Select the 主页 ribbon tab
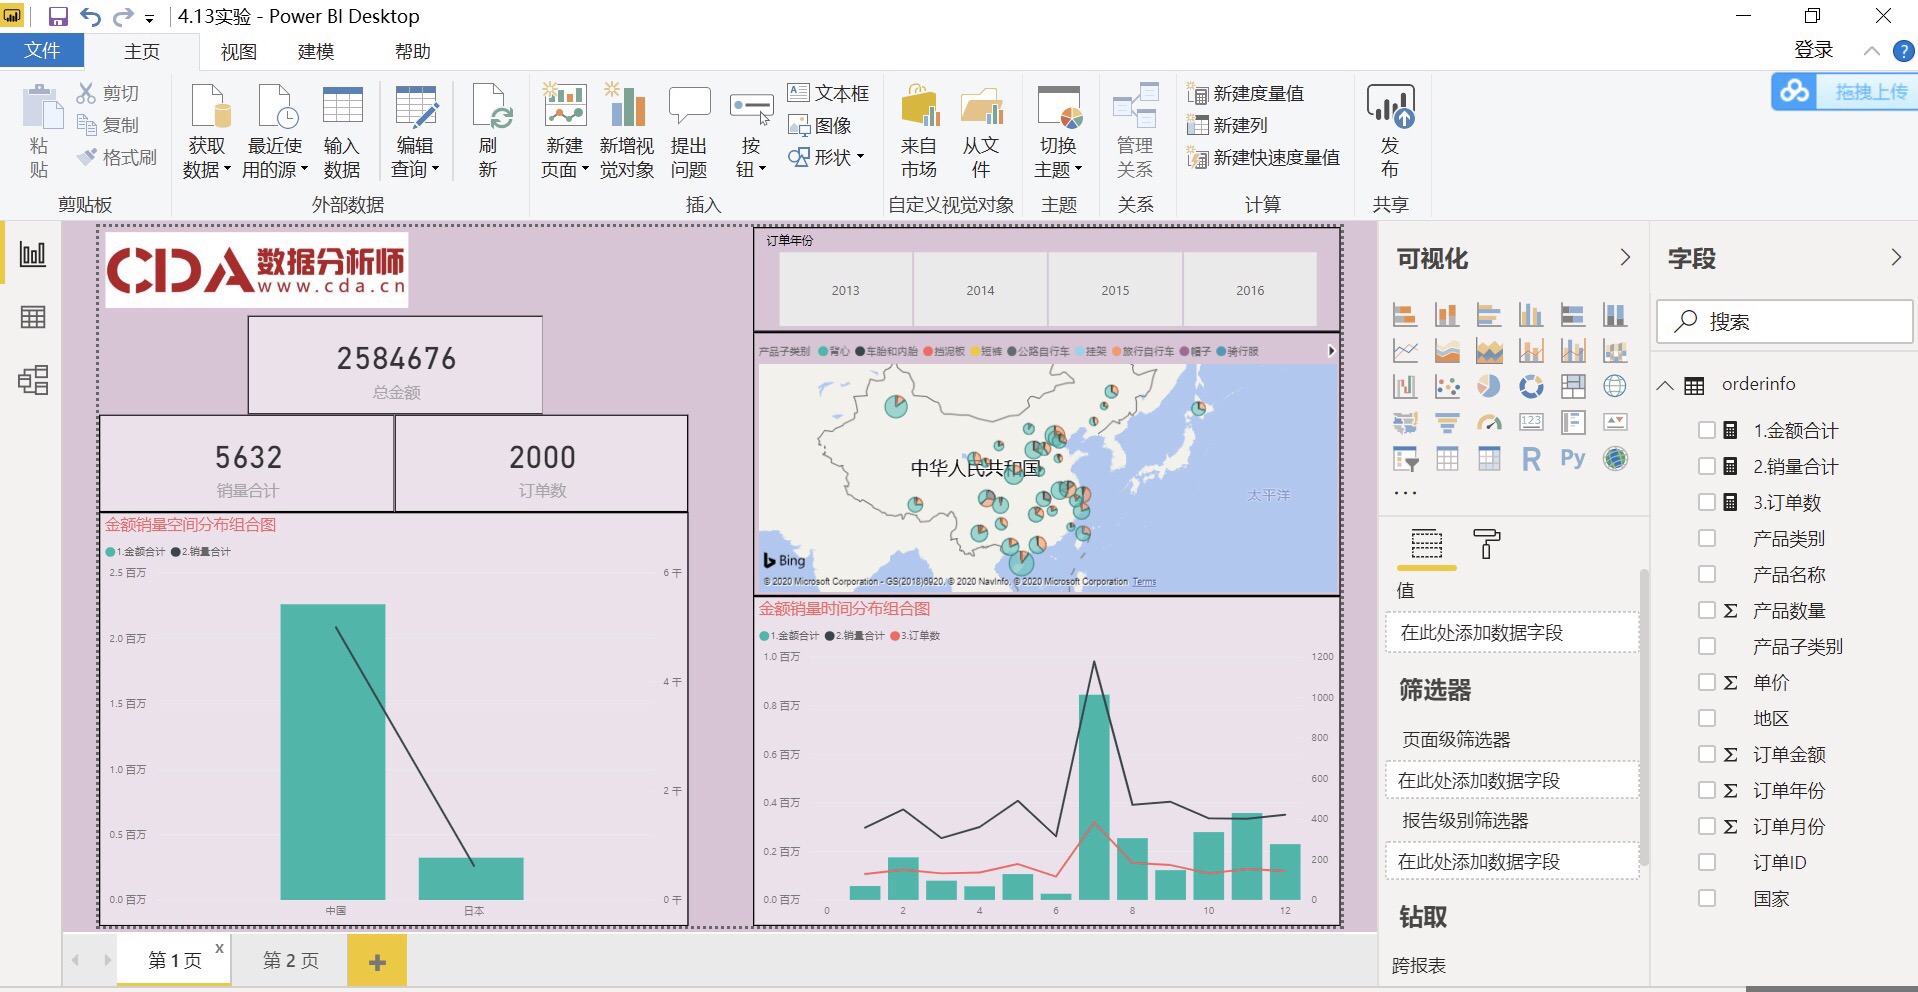 142,51
